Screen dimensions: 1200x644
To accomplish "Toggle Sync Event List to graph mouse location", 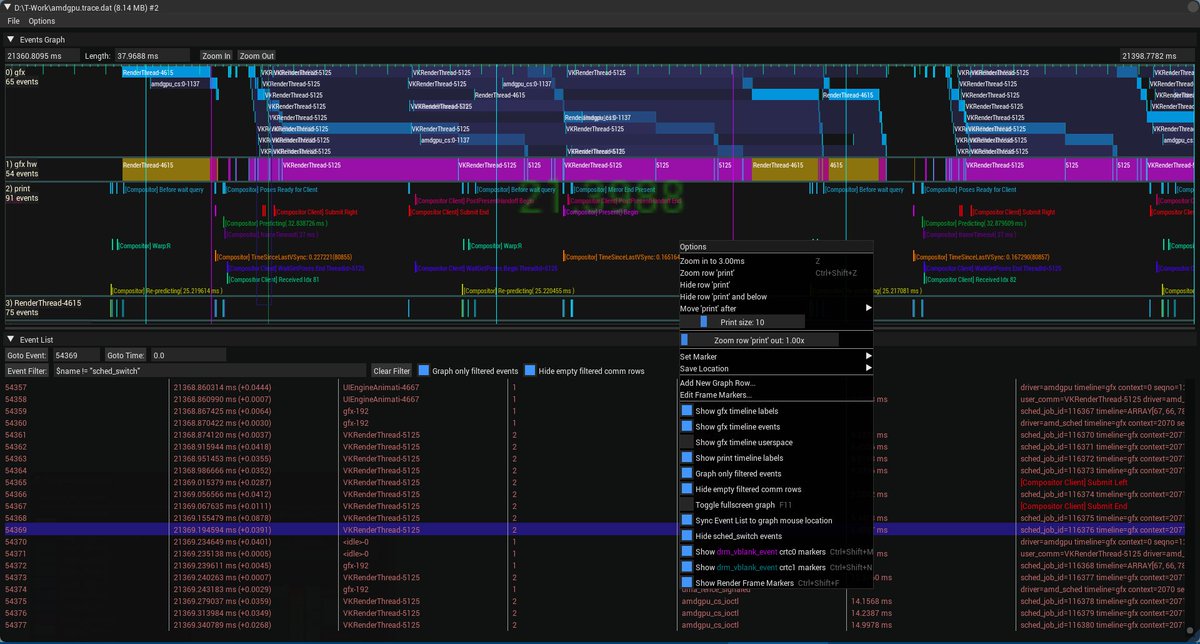I will tap(686, 520).
